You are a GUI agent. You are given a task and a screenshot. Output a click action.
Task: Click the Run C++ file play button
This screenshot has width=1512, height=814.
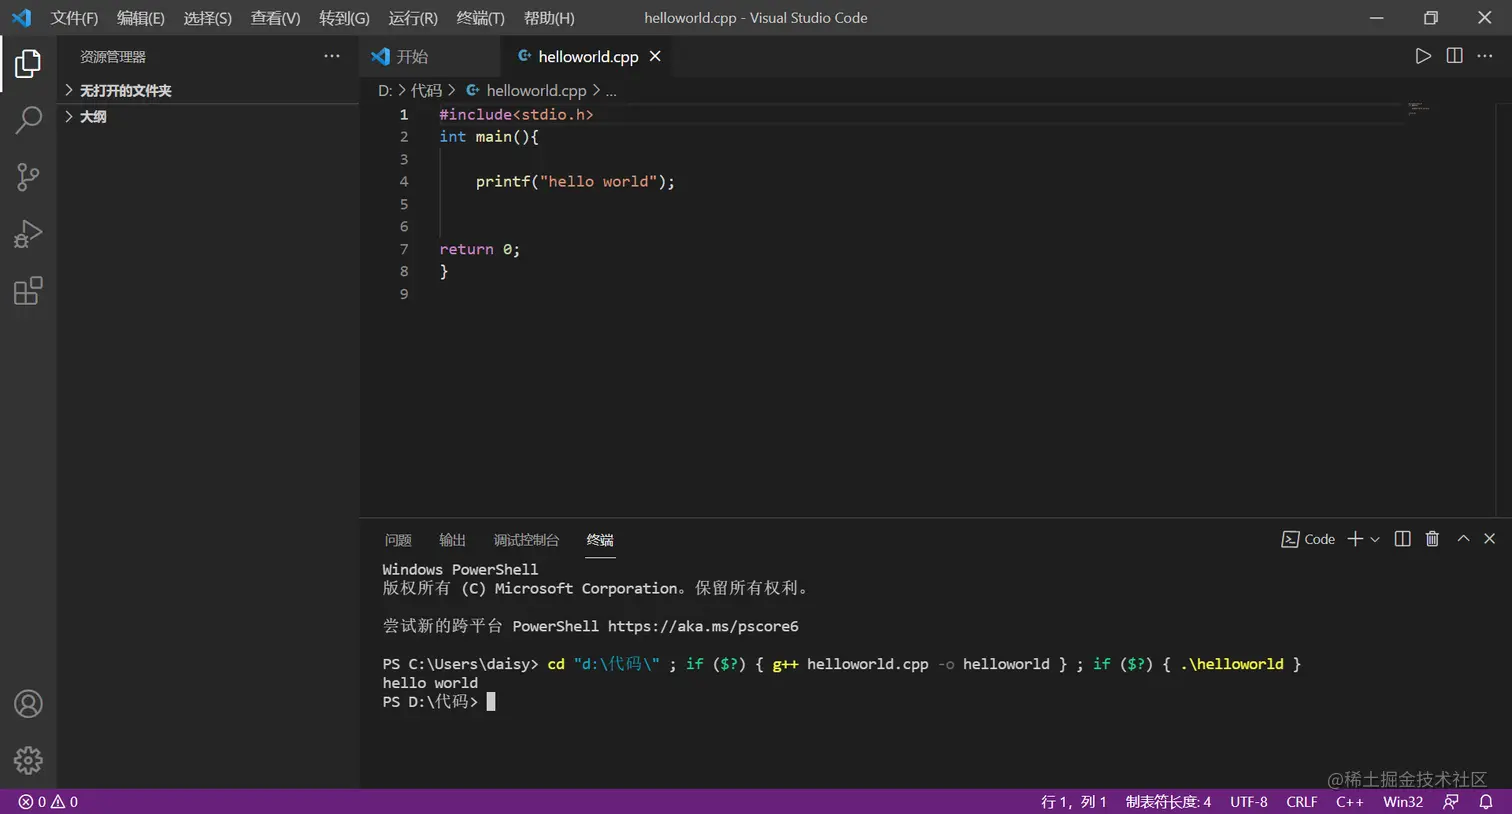(1424, 56)
